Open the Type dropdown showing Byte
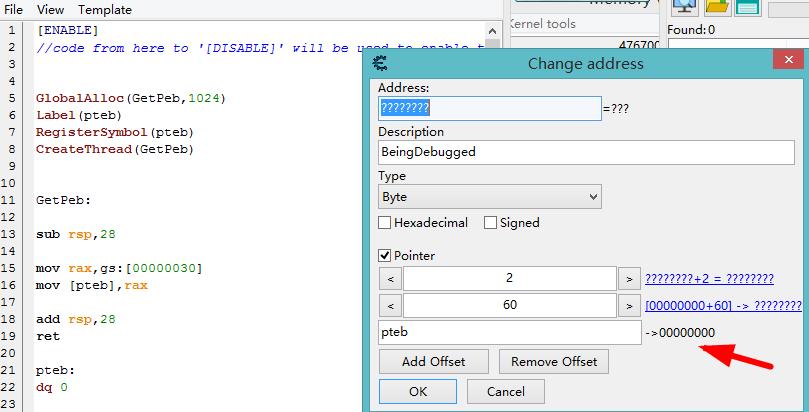Image resolution: width=809 pixels, height=412 pixels. (490, 197)
